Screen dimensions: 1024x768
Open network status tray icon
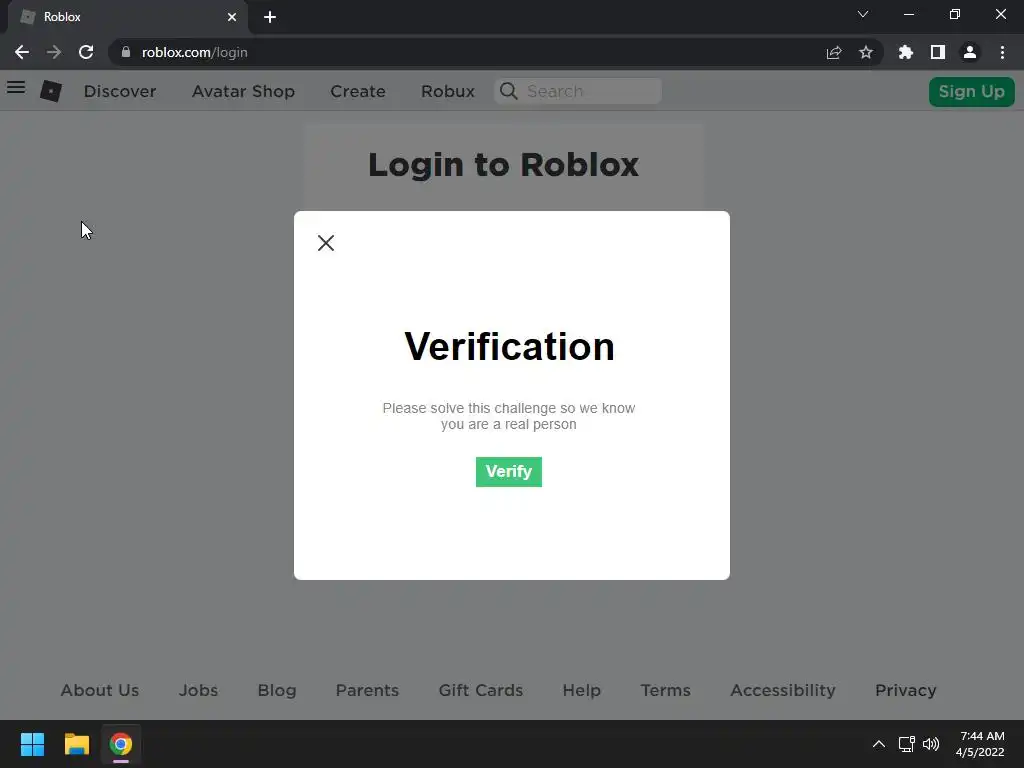[x=906, y=744]
